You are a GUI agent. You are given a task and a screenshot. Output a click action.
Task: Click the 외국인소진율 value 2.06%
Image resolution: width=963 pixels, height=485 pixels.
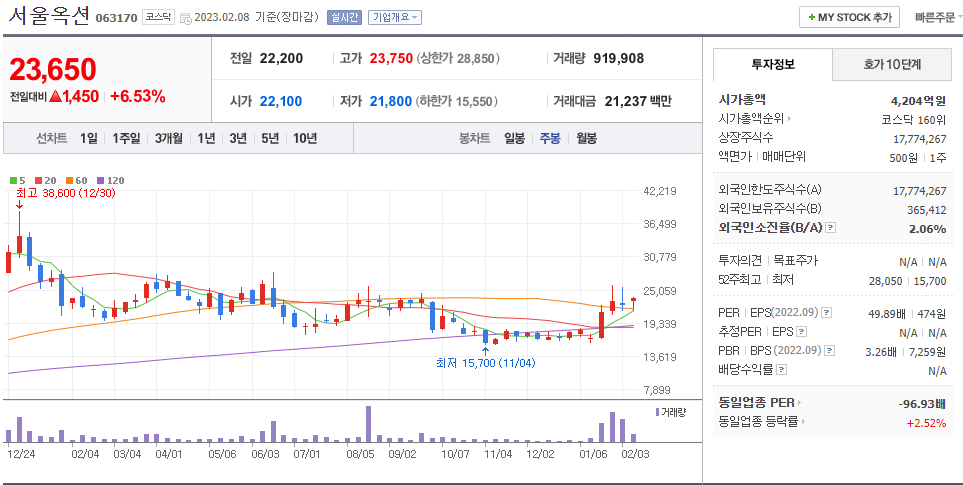point(927,228)
